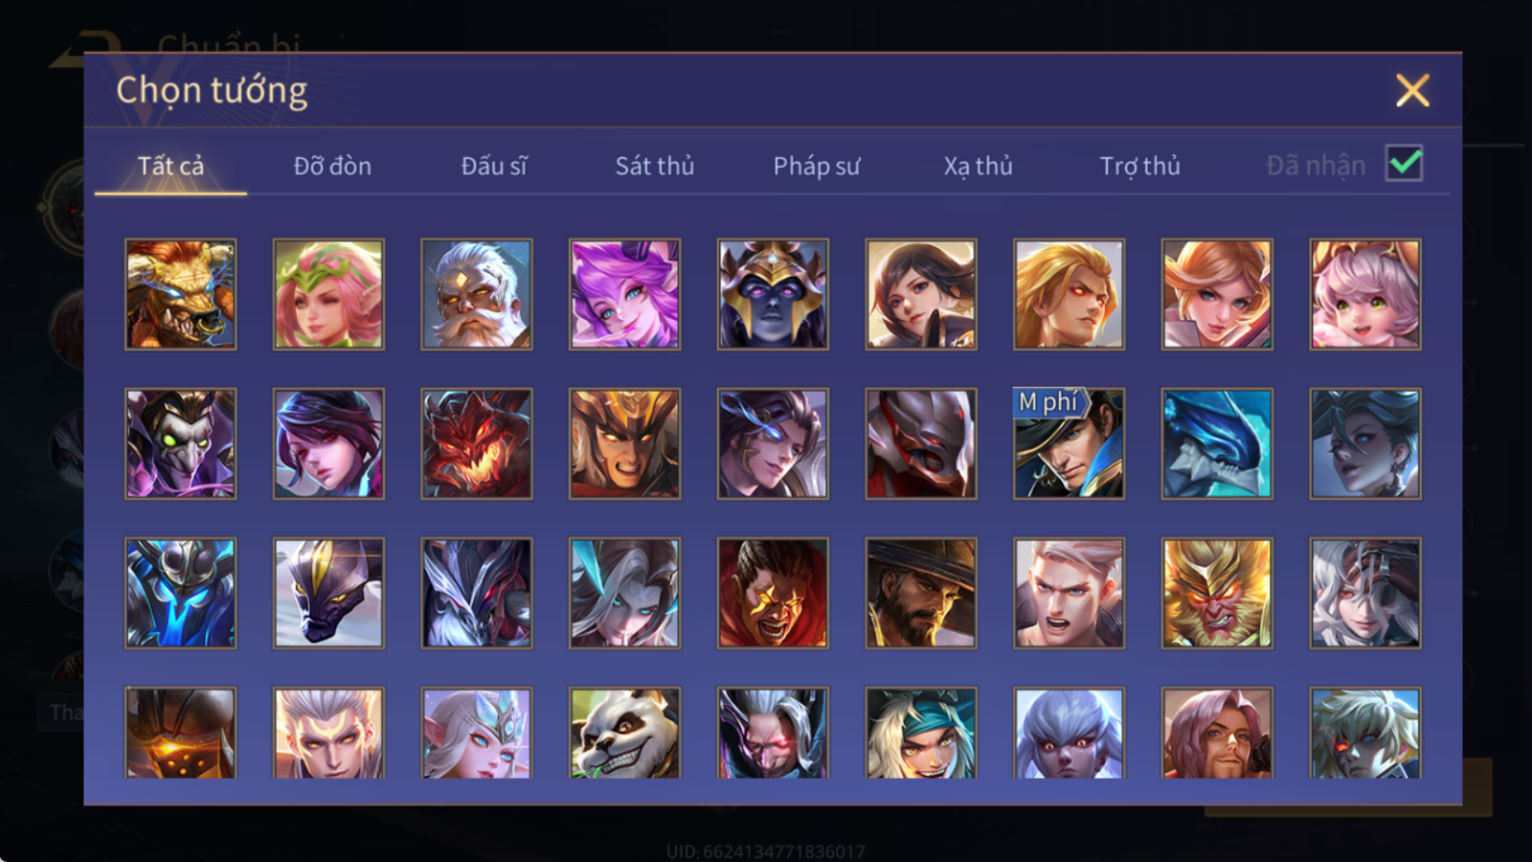
Task: Select the Tất cả tab
Action: [171, 166]
